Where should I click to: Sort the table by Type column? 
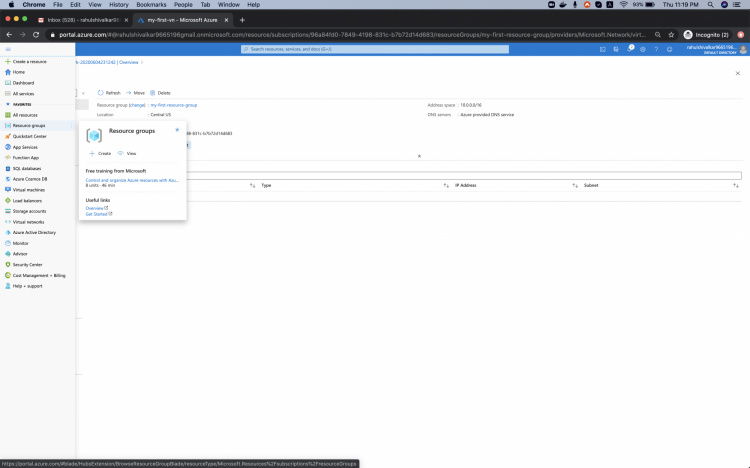pyautogui.click(x=266, y=185)
